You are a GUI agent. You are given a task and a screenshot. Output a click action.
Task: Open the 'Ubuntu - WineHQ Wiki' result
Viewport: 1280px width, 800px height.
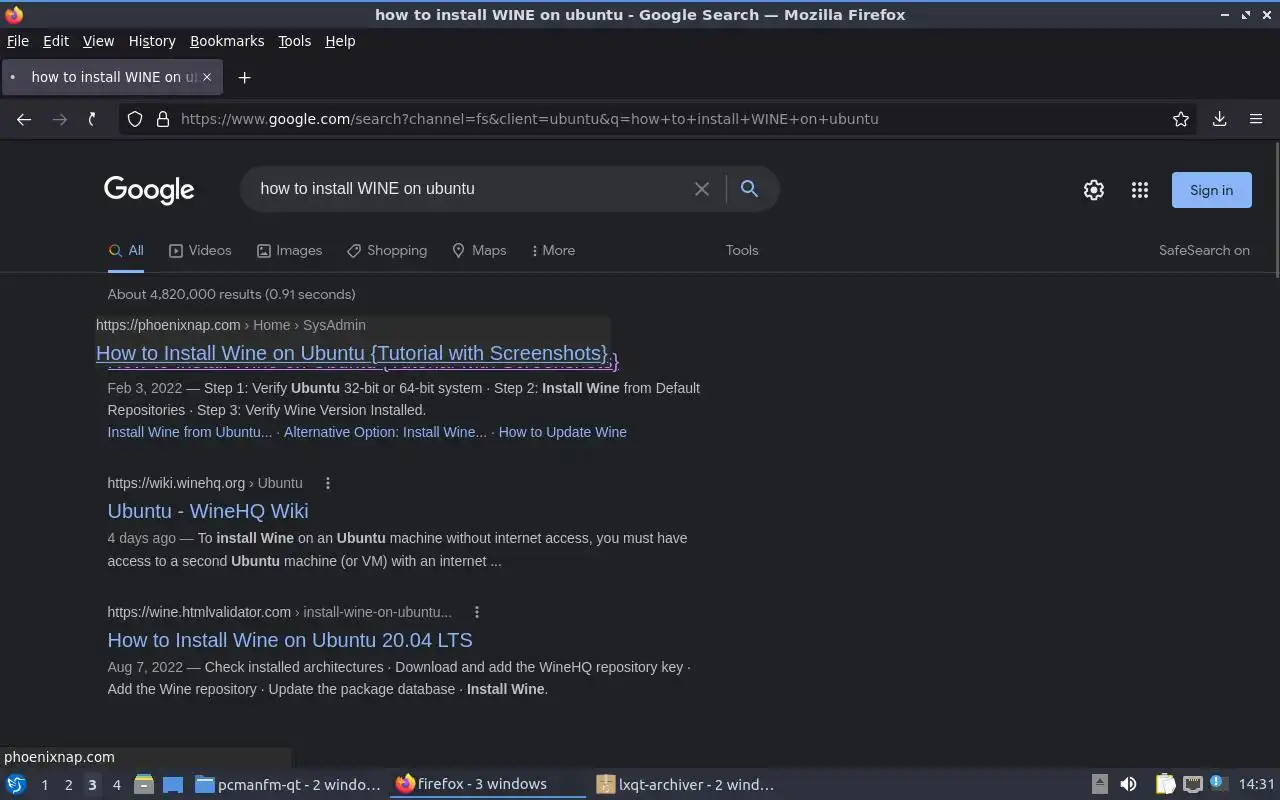(x=208, y=511)
